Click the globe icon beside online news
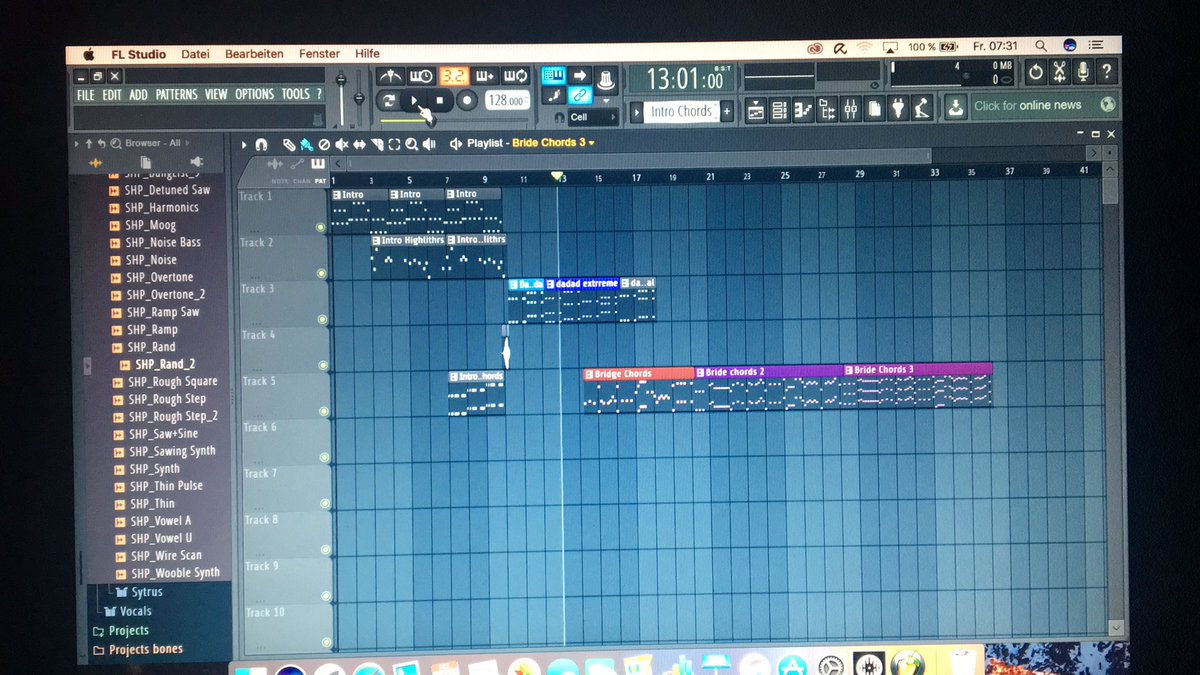This screenshot has width=1200, height=675. pos(1107,105)
